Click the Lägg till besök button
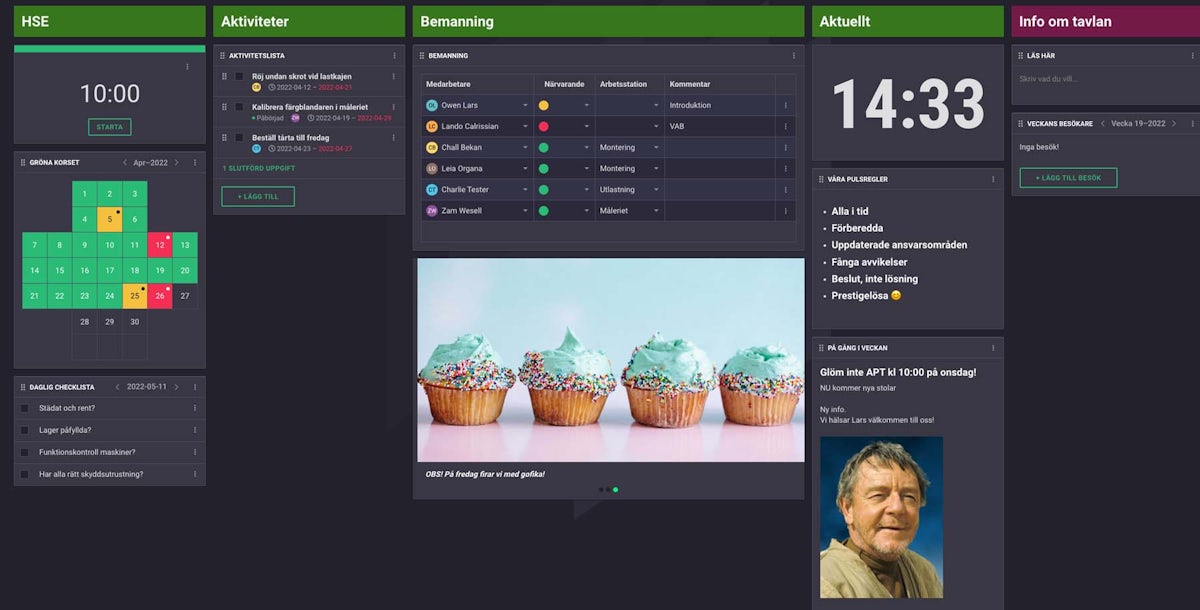Screen dimensions: 1200x610 [1068, 178]
